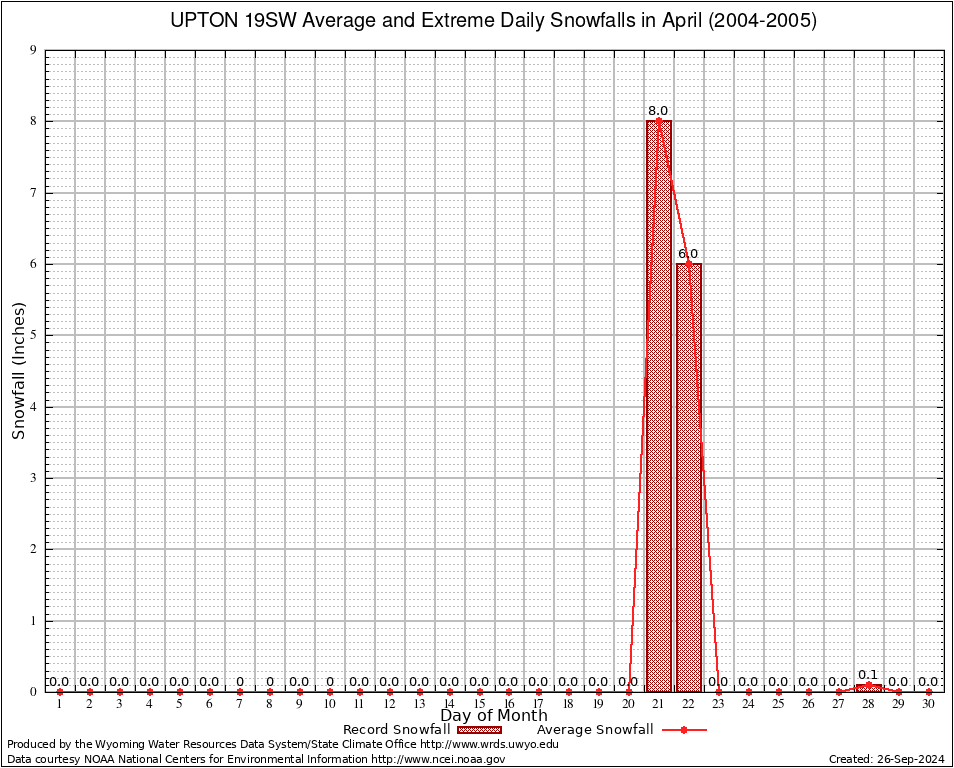Click the 'Created: 26-Sep-2024' text

(886, 759)
